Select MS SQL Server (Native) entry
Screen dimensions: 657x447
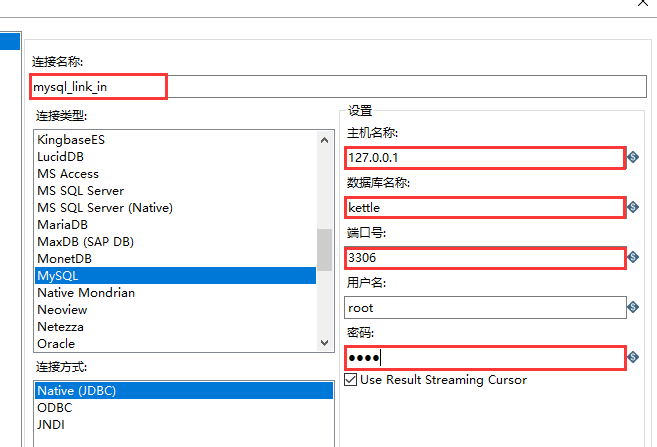tap(176, 208)
